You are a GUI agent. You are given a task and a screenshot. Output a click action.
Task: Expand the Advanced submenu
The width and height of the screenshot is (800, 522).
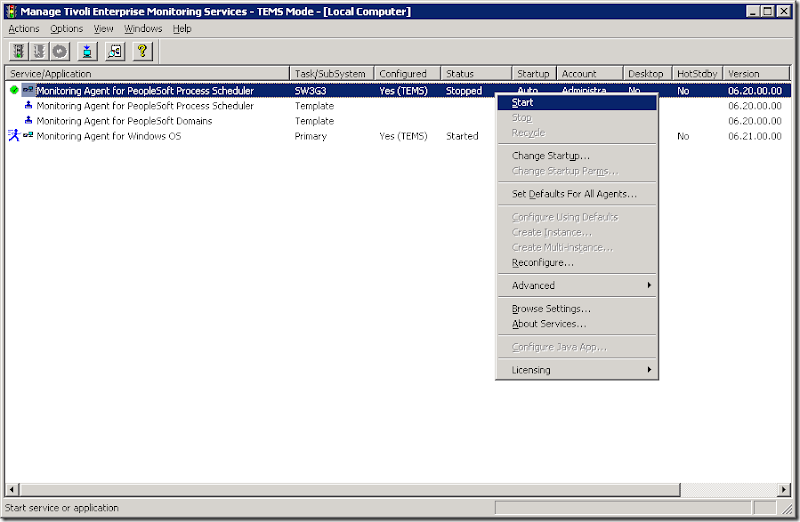(577, 286)
